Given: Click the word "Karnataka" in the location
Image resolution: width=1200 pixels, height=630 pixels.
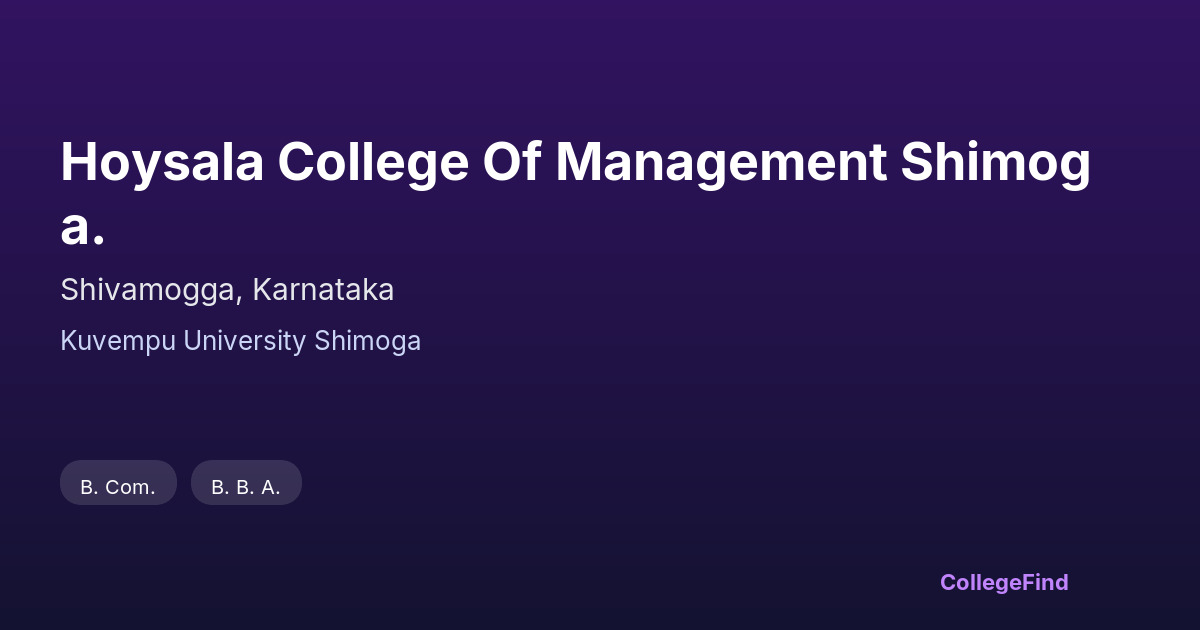Looking at the screenshot, I should tap(323, 290).
